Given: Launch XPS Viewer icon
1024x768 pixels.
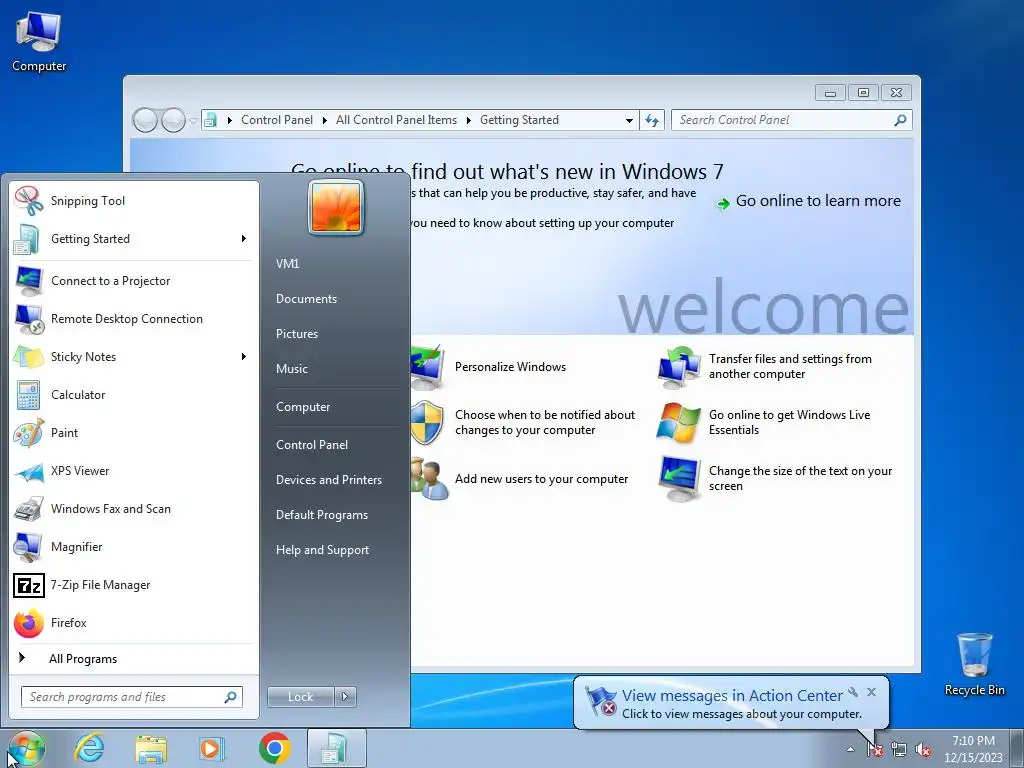Looking at the screenshot, I should [29, 471].
